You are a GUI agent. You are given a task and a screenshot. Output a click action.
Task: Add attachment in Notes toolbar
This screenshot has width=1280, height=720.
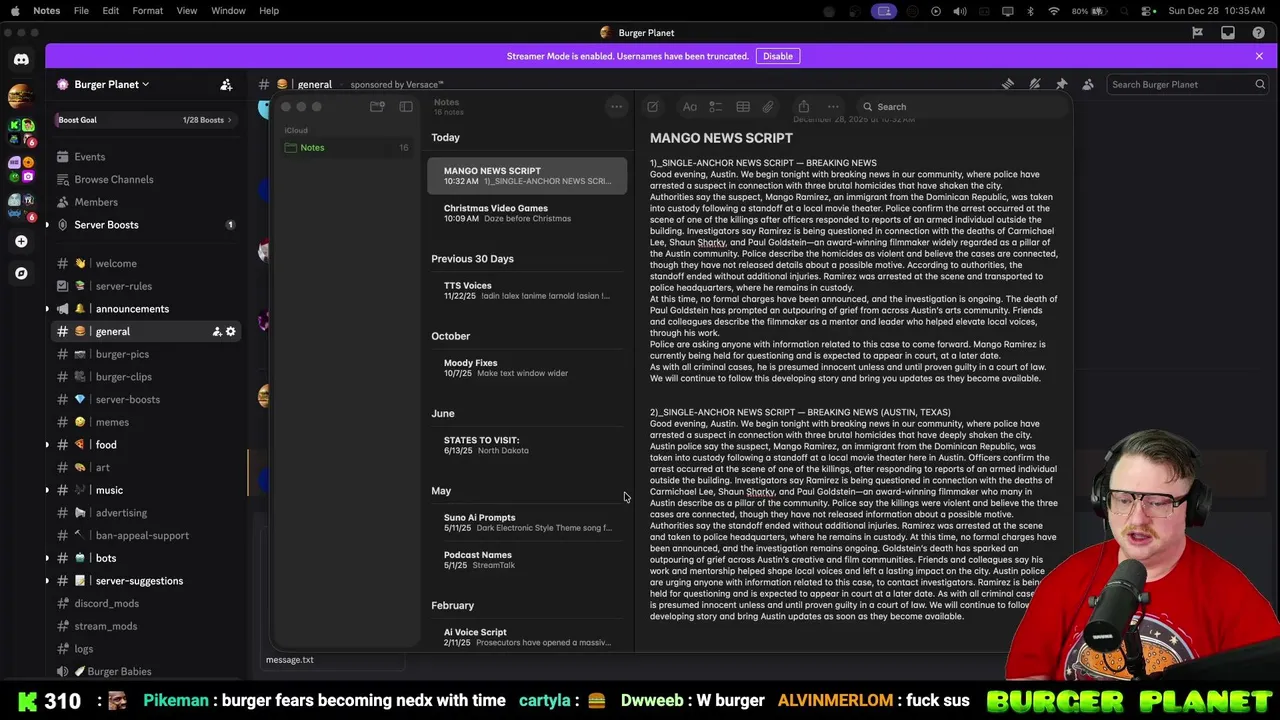768,107
